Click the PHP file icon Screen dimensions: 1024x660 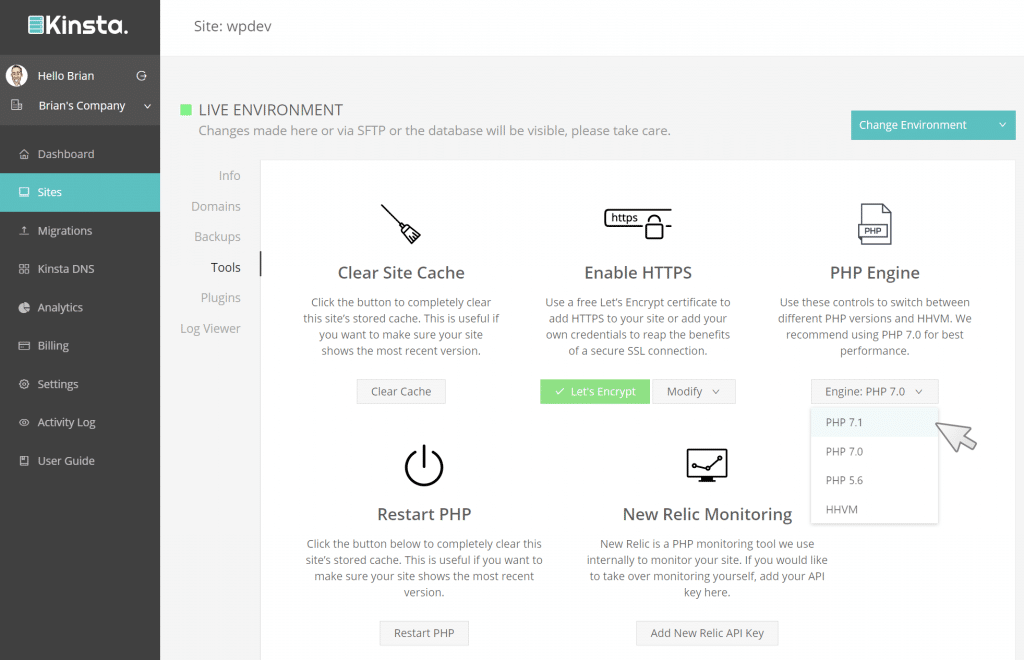(874, 224)
